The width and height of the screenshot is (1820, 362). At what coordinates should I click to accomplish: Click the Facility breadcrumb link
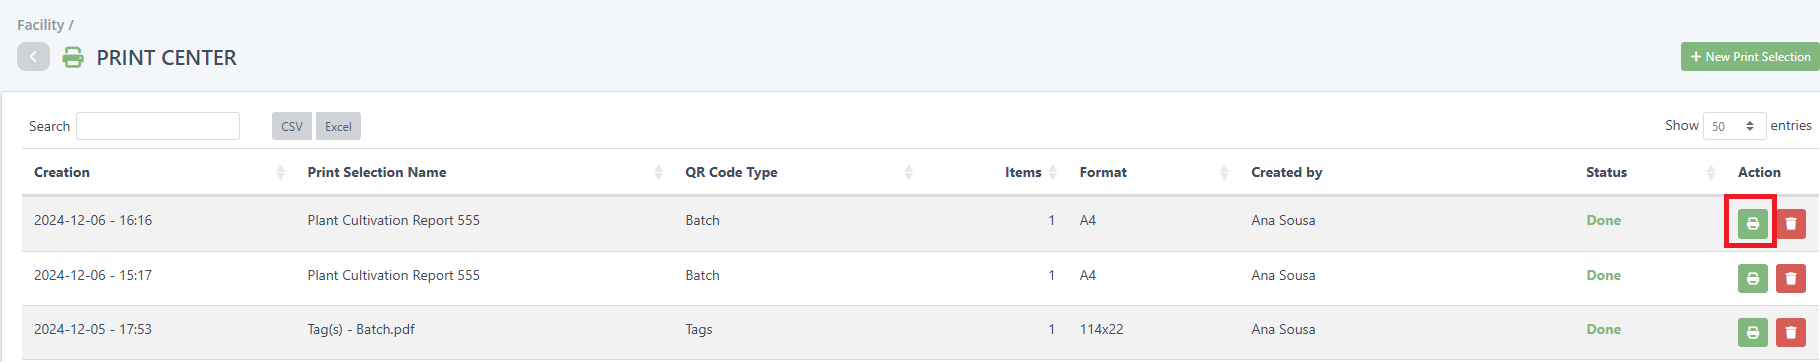click(x=40, y=25)
